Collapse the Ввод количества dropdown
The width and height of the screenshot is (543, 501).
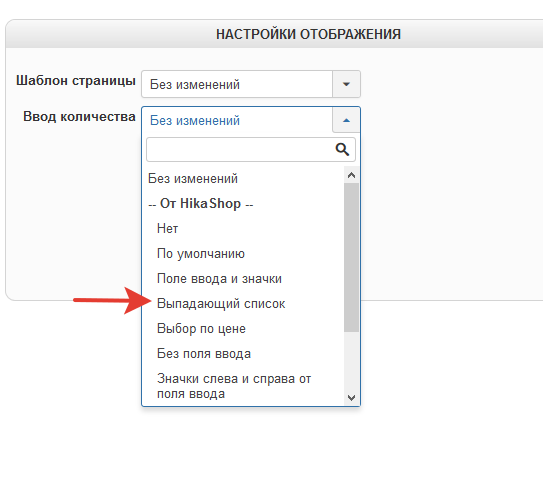[251, 120]
